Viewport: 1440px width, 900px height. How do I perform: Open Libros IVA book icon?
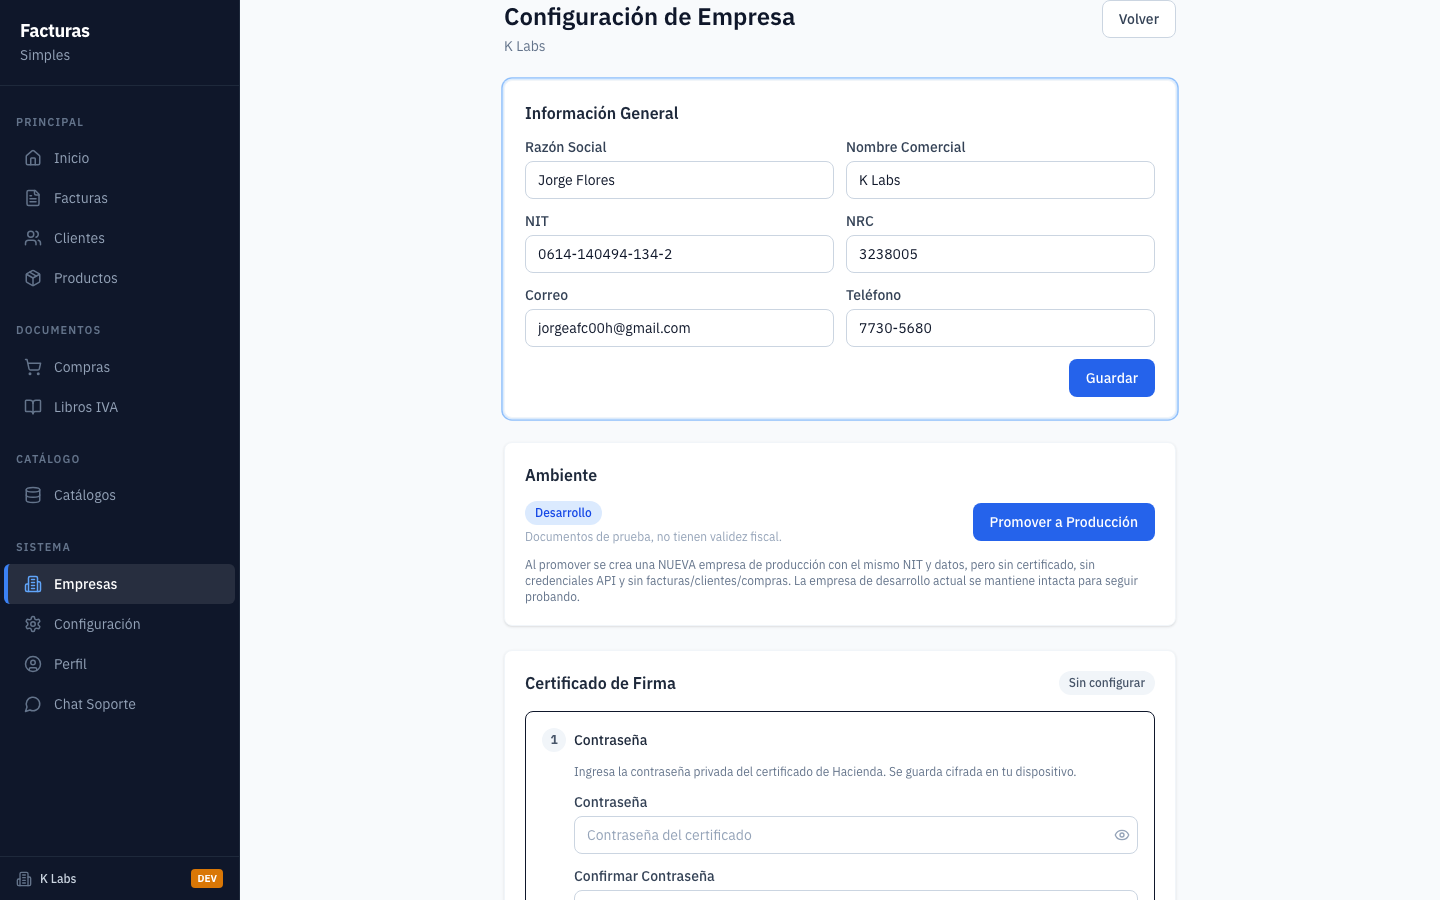point(33,407)
